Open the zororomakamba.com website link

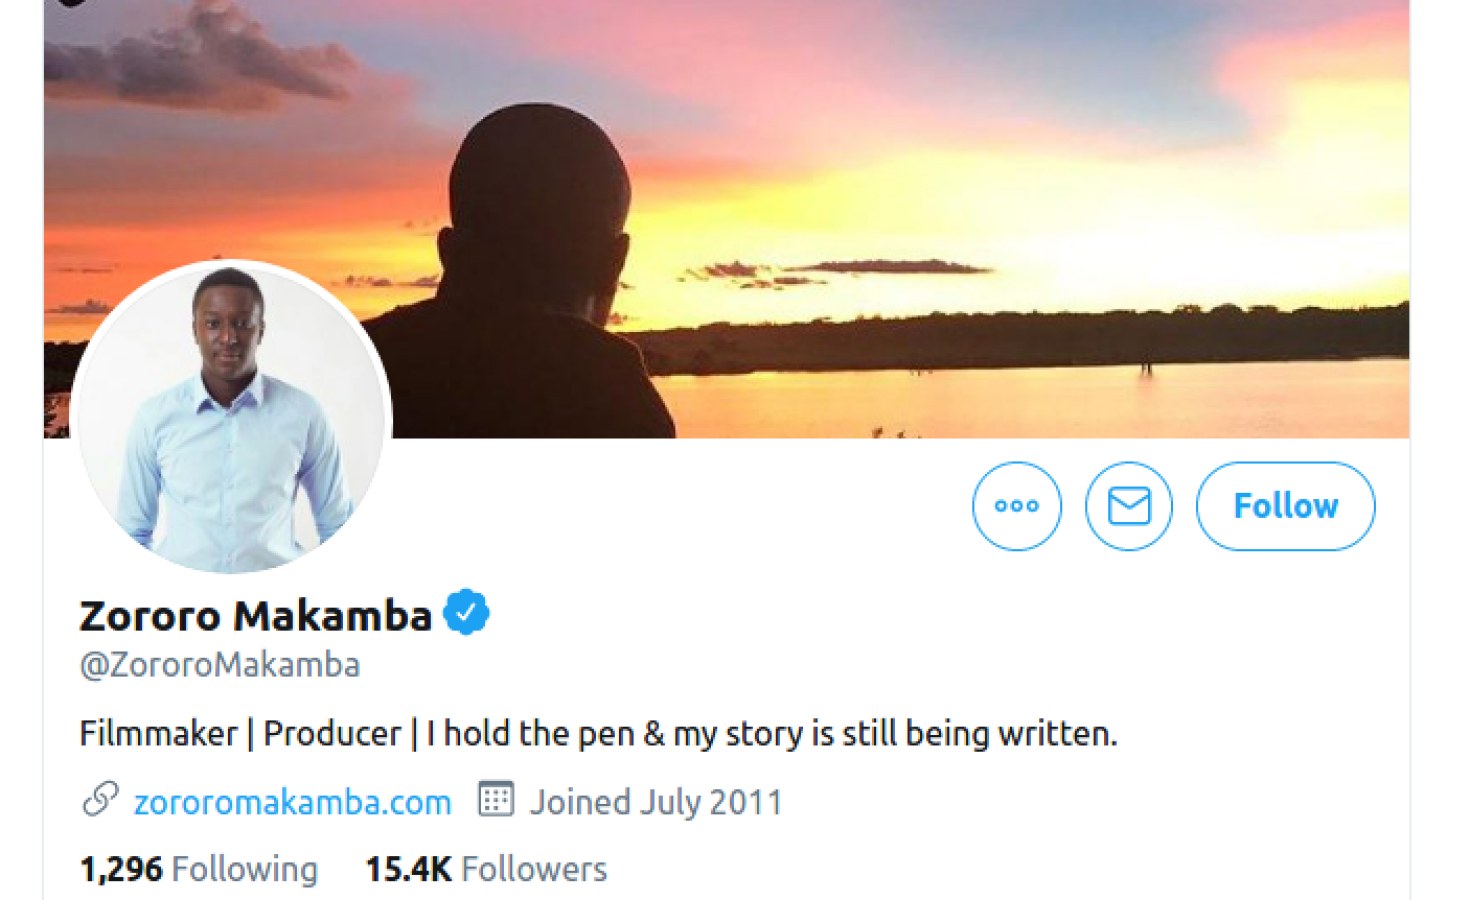pos(292,802)
